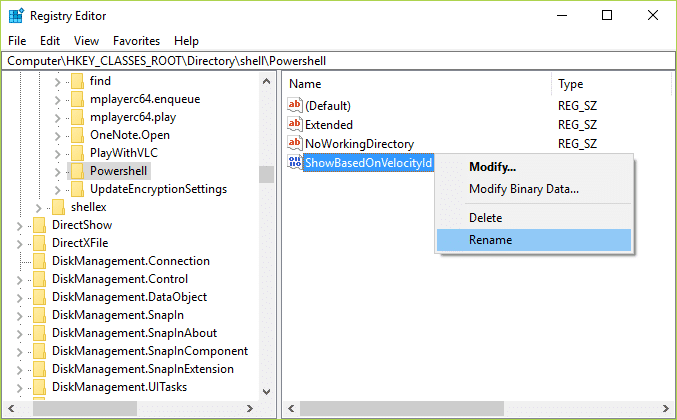Expand the Powershell key arrow

[57, 172]
